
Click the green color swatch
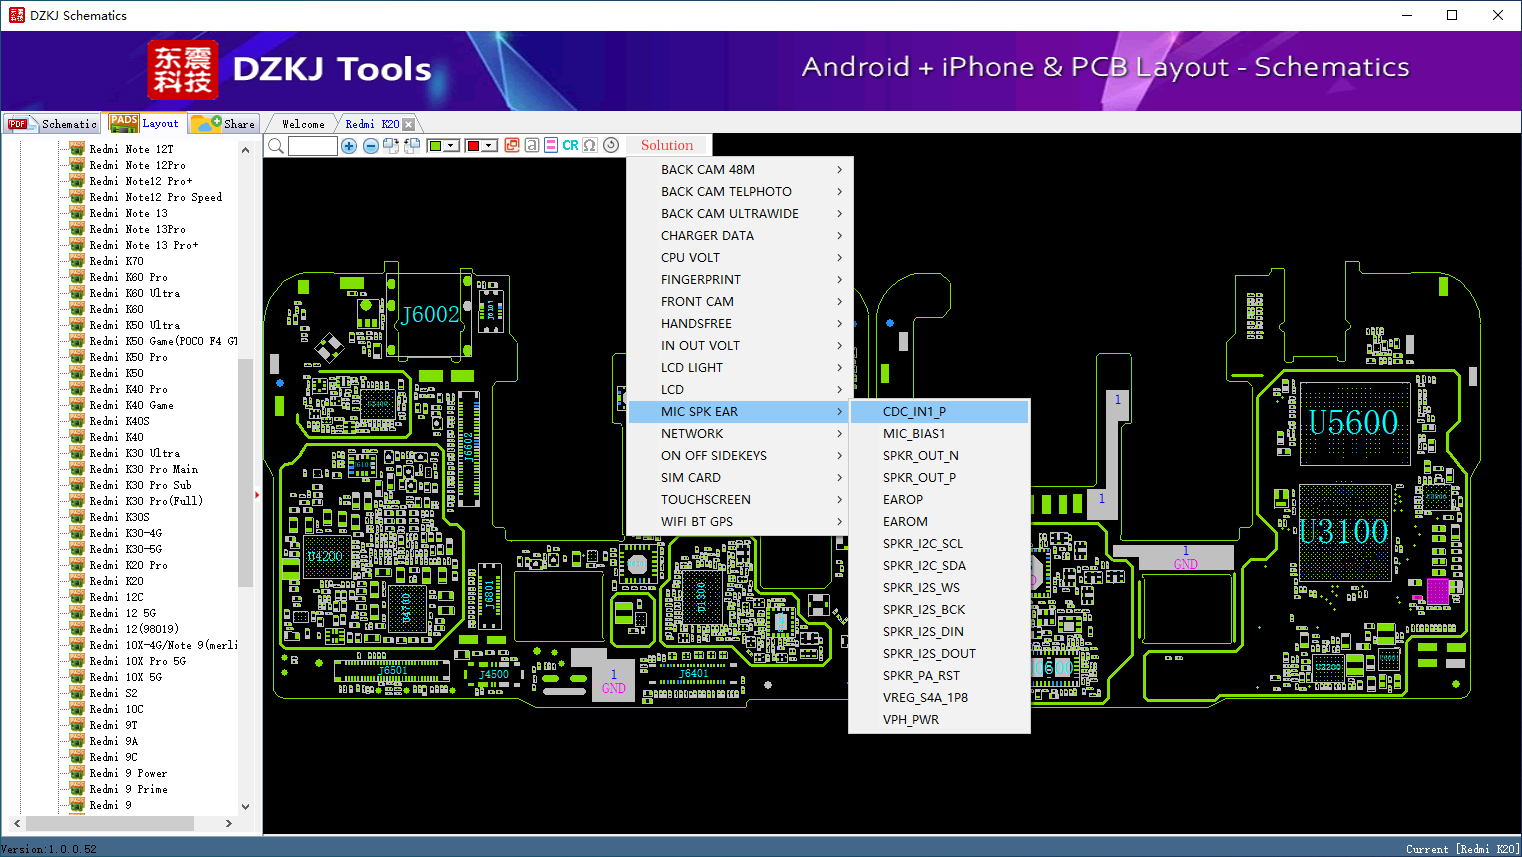coord(435,146)
